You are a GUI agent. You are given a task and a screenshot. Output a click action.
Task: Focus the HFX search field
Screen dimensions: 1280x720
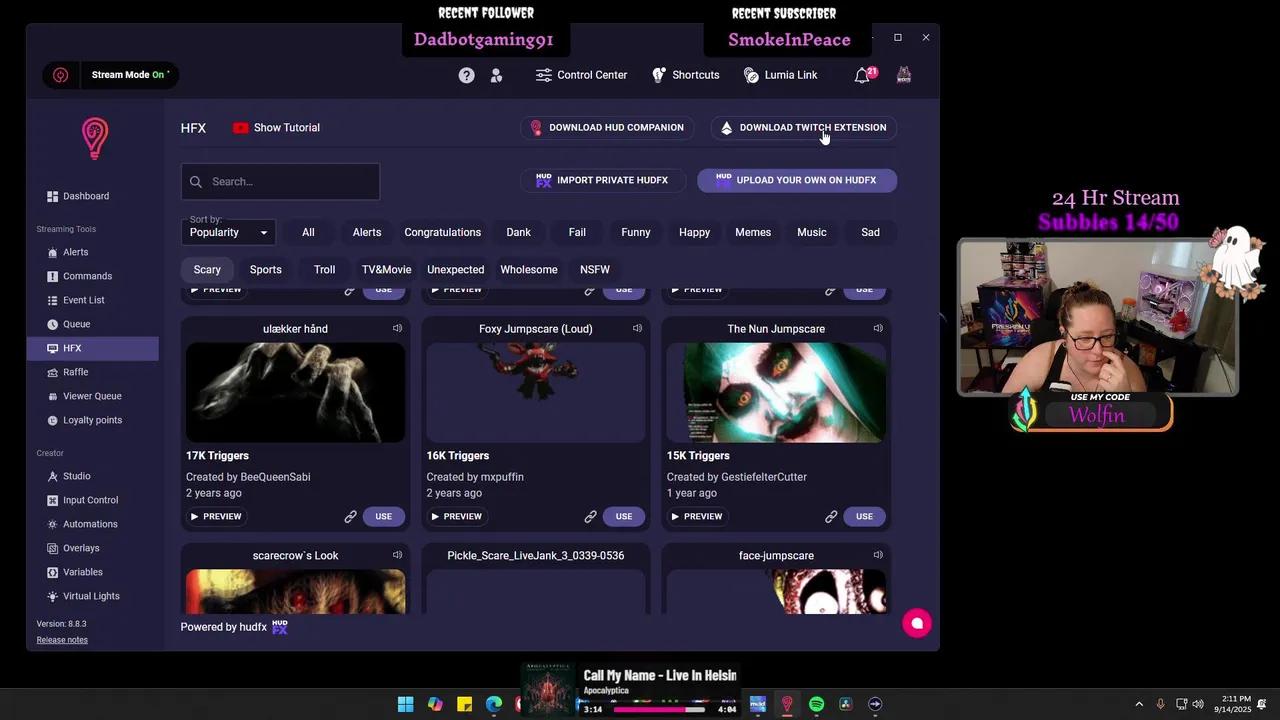tap(280, 182)
